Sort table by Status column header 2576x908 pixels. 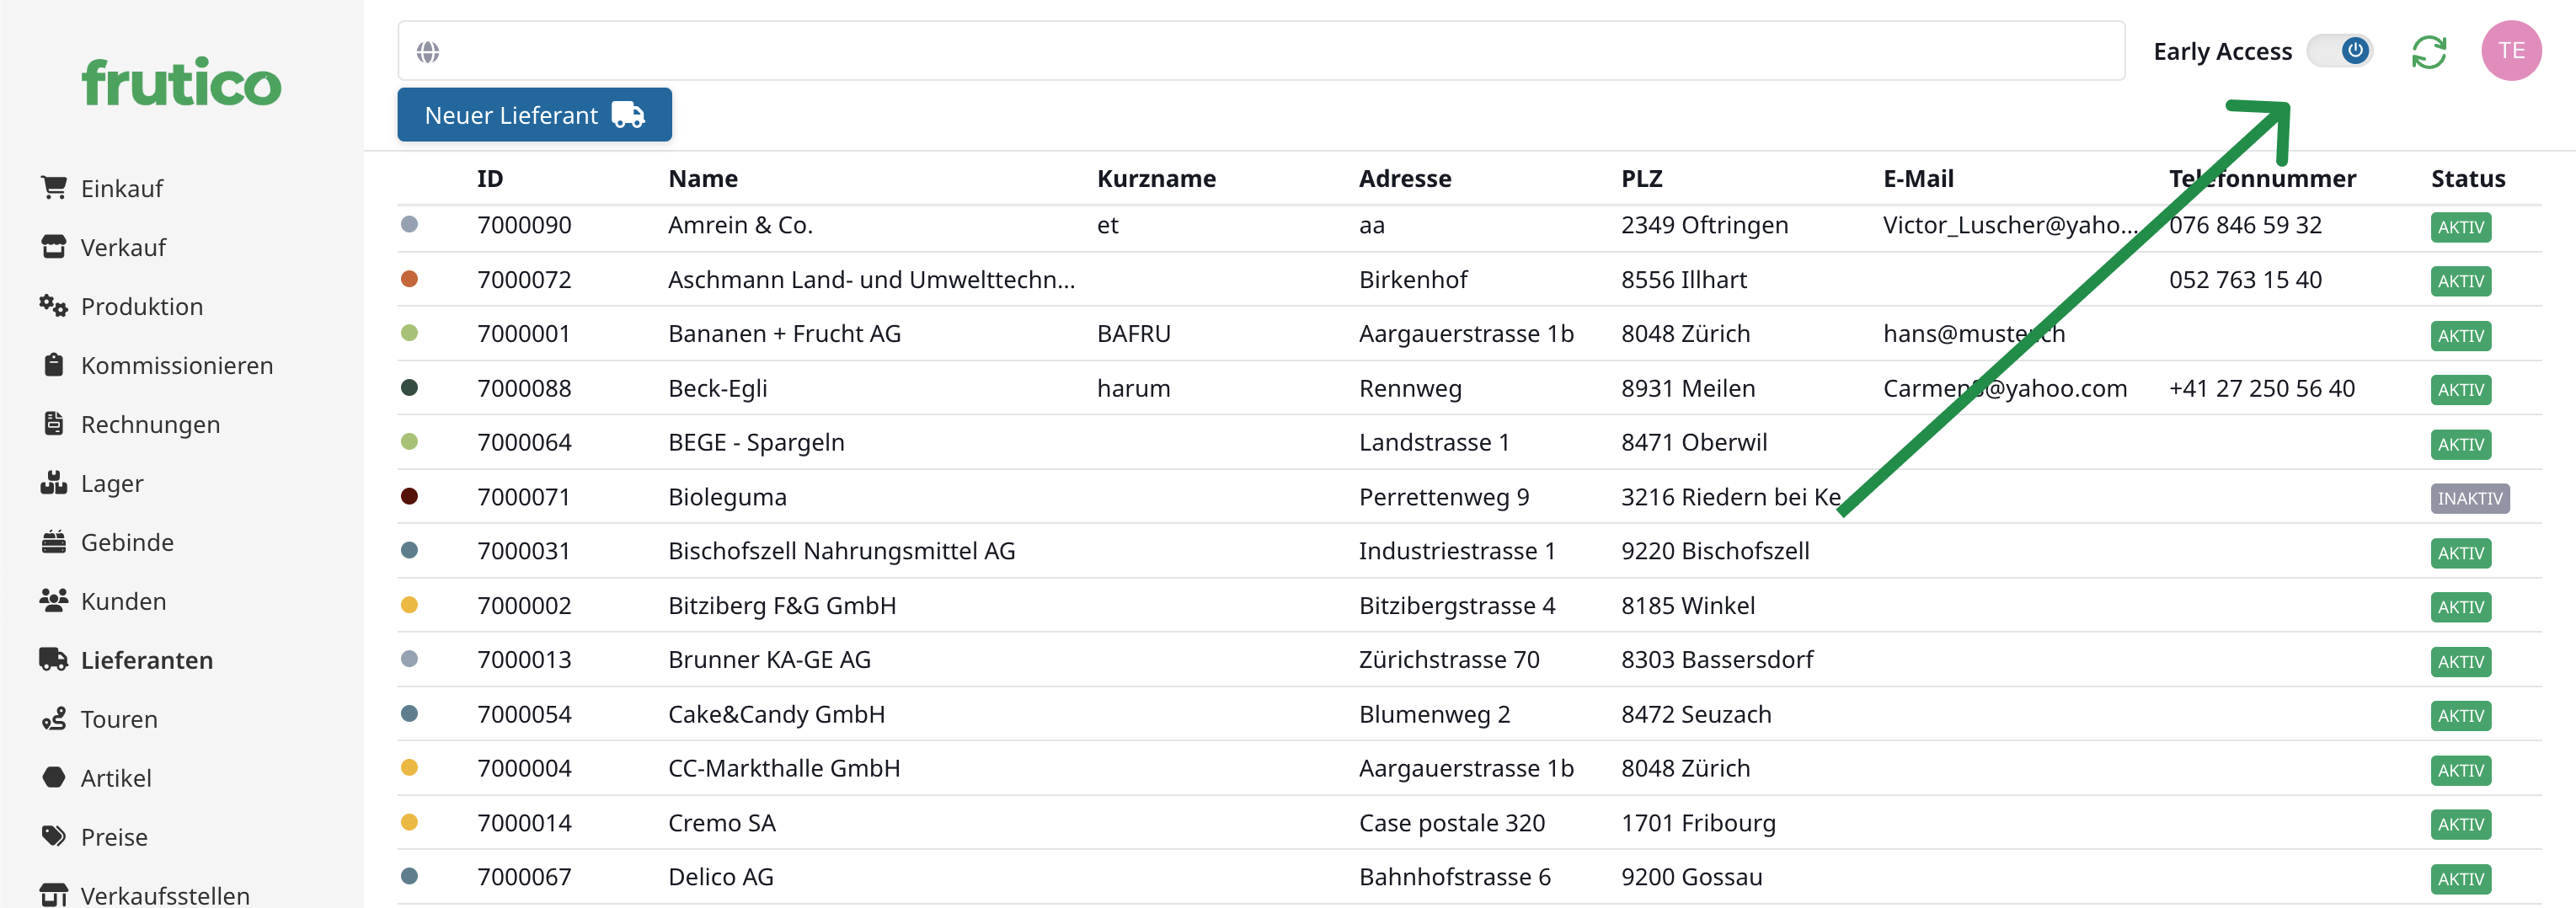(x=2467, y=178)
